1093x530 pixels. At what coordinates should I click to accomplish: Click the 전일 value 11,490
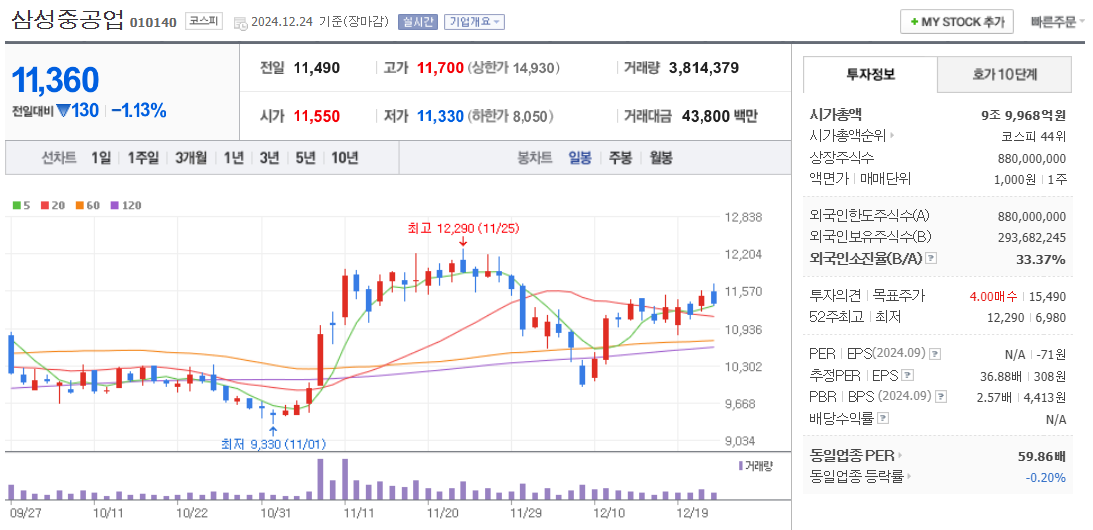click(x=316, y=68)
